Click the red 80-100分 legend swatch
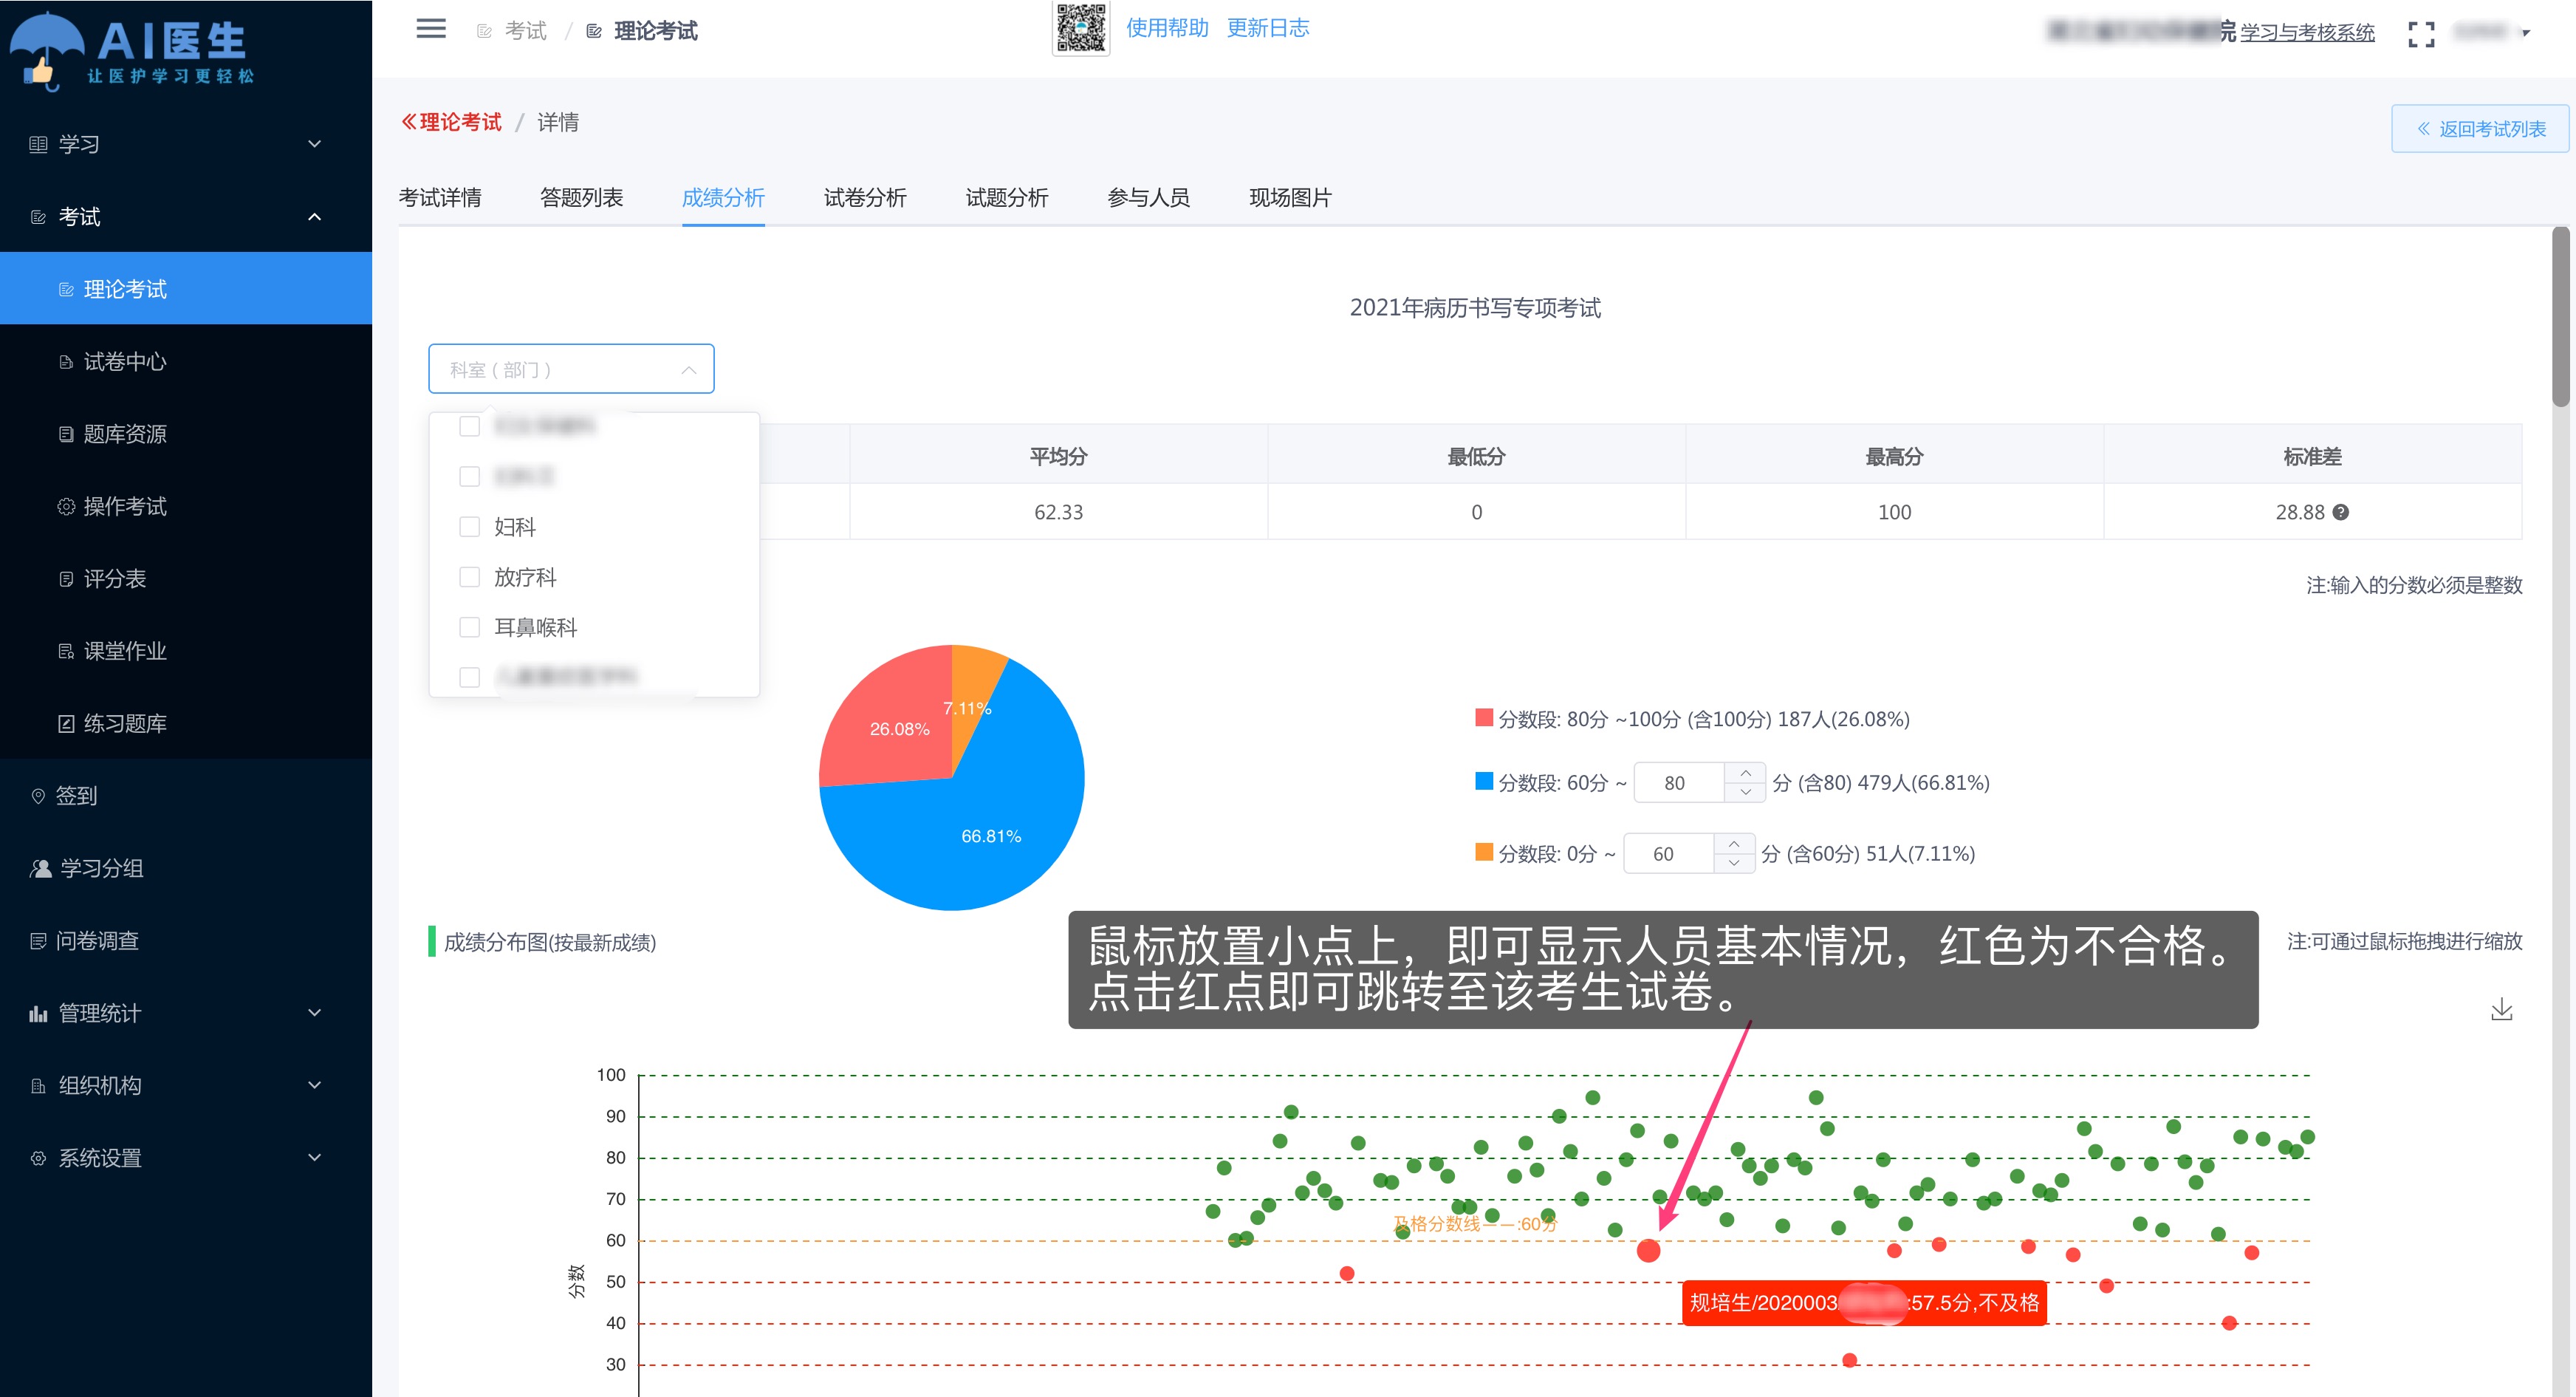 click(1484, 717)
